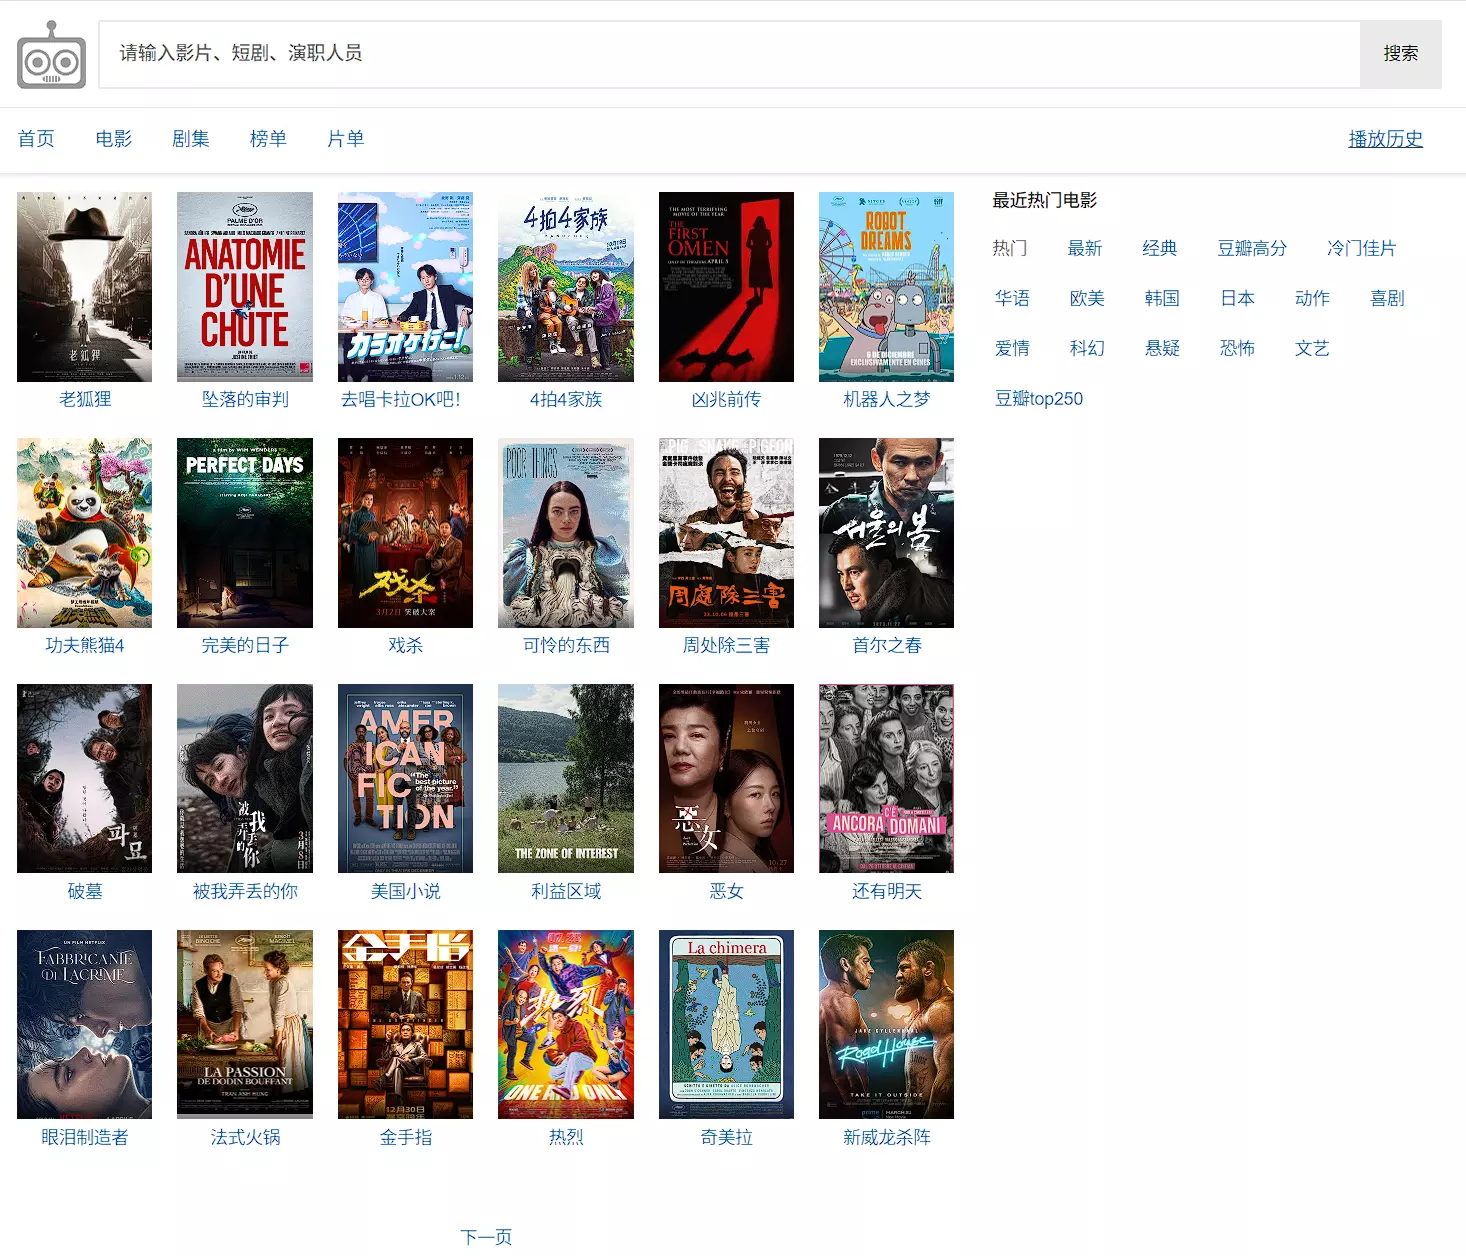Click the Kung Fu Panda 4 poster
The width and height of the screenshot is (1466, 1256).
point(85,533)
